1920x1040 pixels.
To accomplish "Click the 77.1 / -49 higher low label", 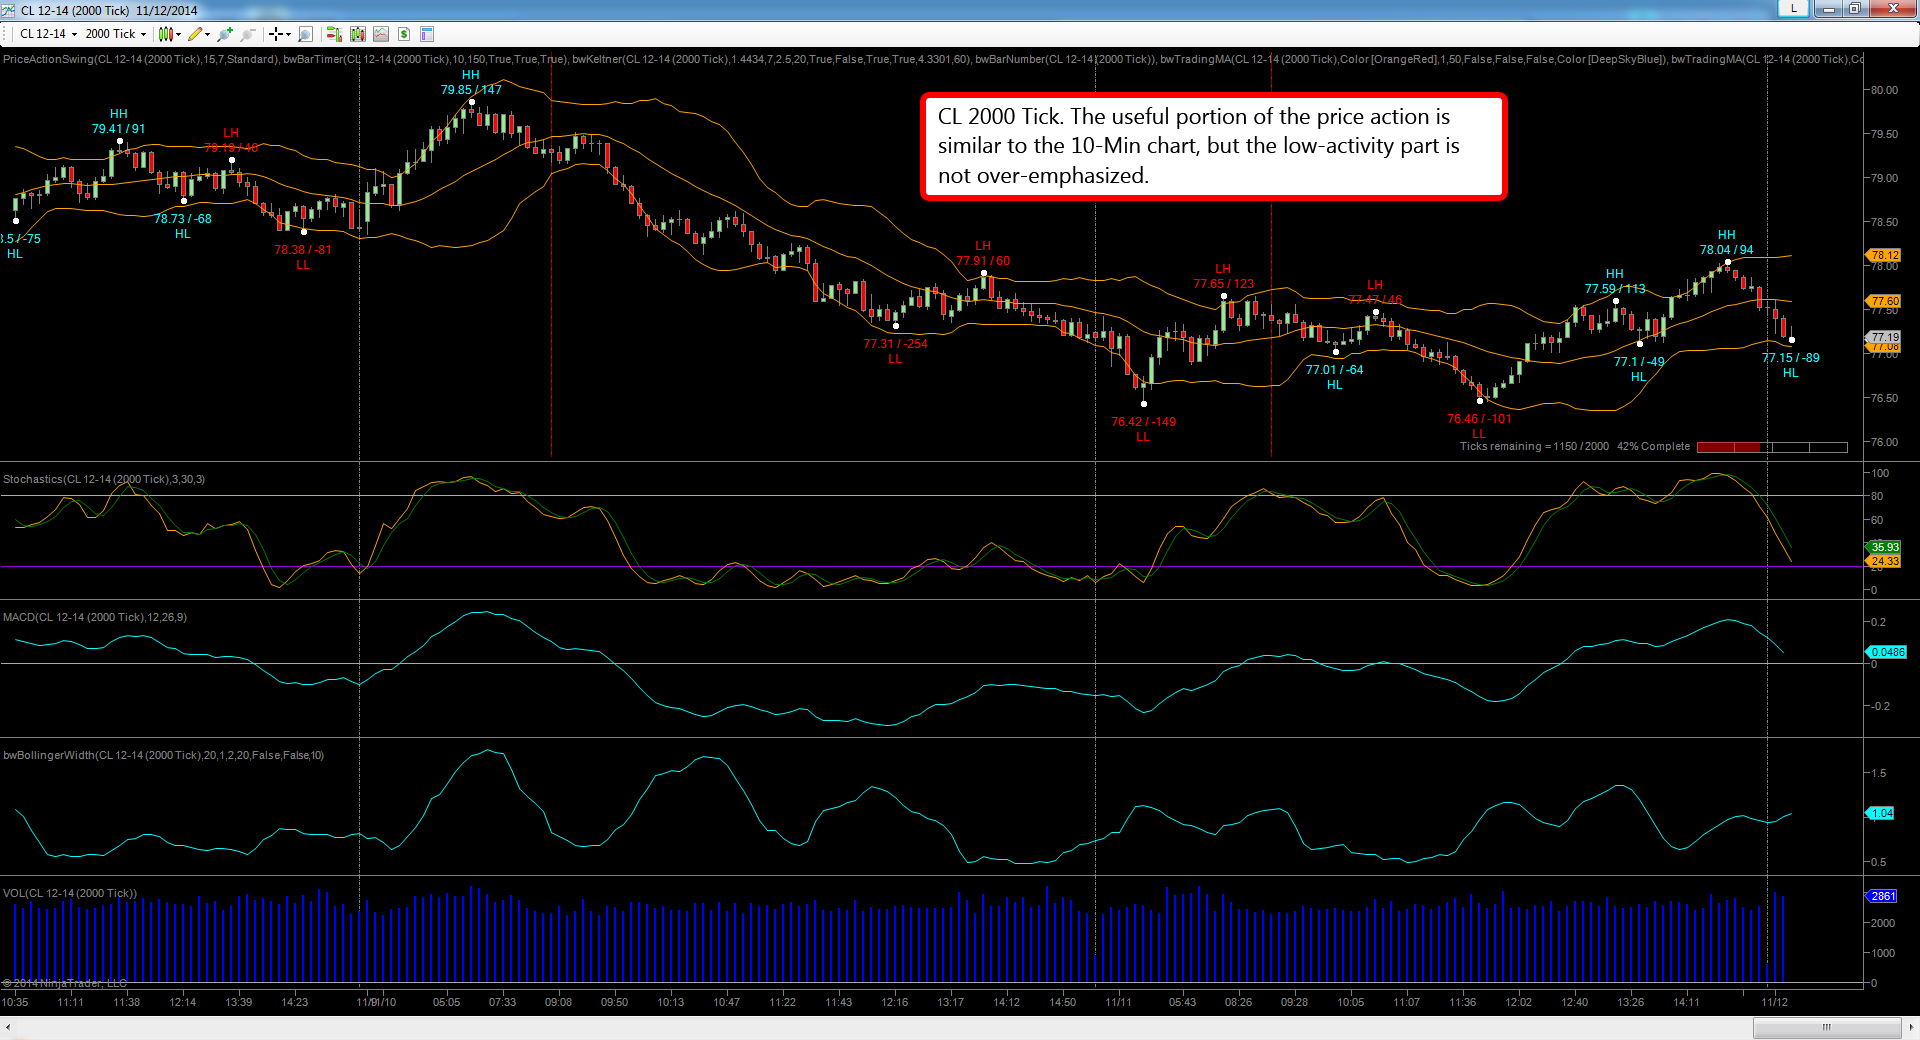I will coord(1639,362).
